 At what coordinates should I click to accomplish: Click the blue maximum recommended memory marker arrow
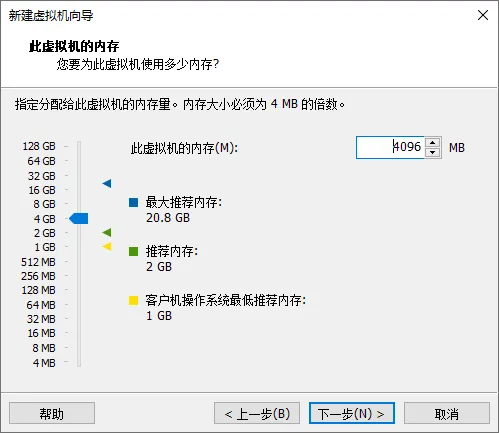tap(107, 183)
